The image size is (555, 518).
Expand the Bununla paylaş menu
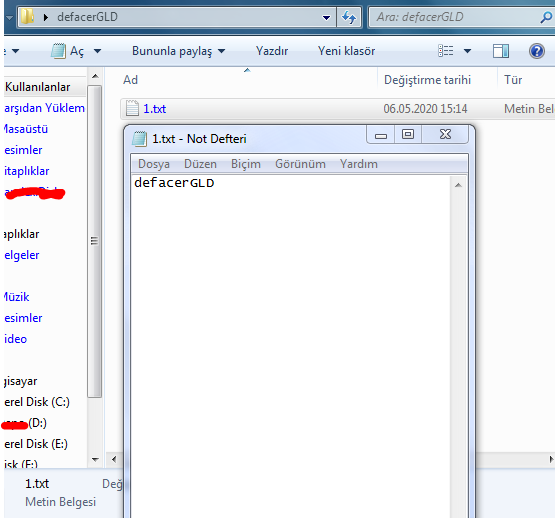[x=178, y=51]
